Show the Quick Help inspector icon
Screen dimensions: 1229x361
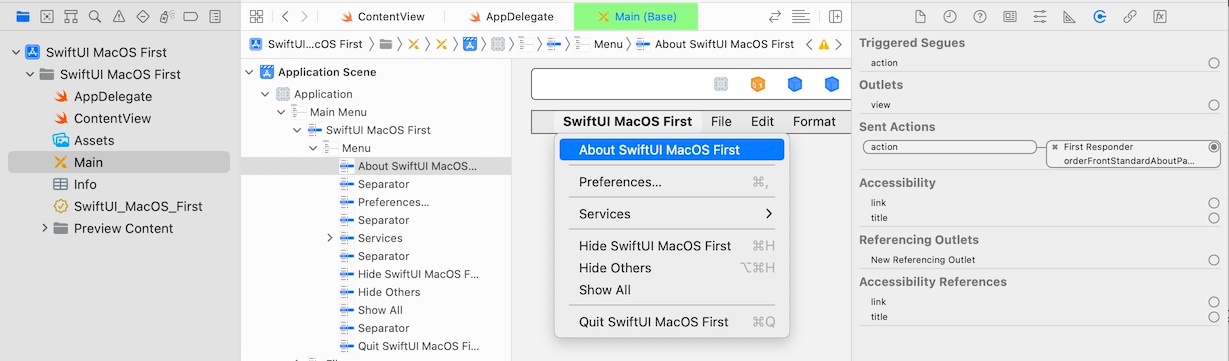(x=980, y=17)
